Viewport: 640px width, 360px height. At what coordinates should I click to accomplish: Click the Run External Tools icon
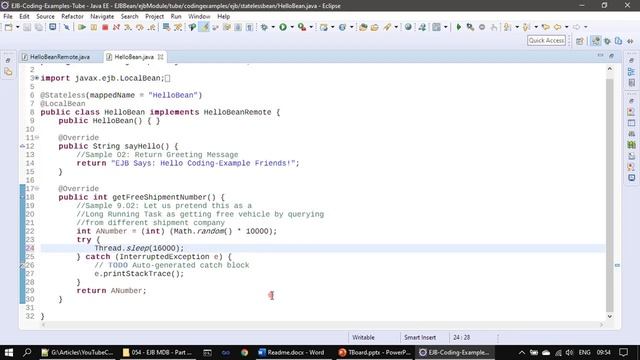[302, 27]
